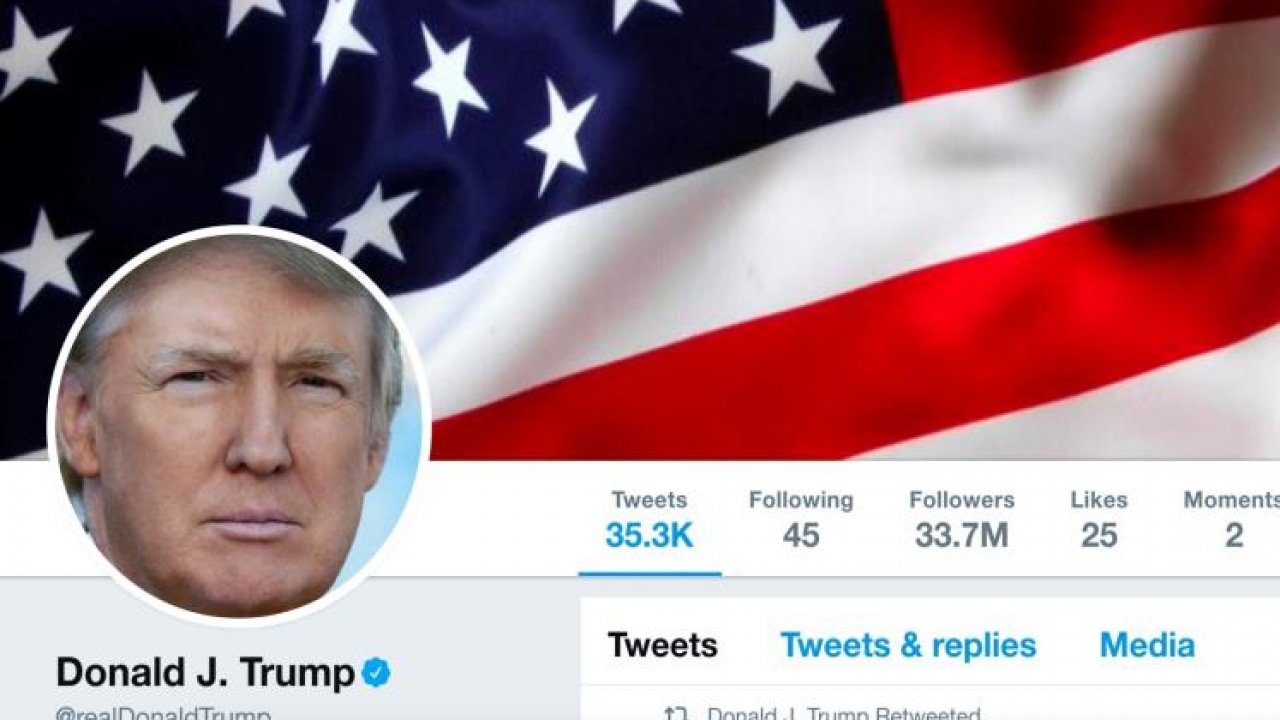Select the Tweets stat label

point(649,500)
